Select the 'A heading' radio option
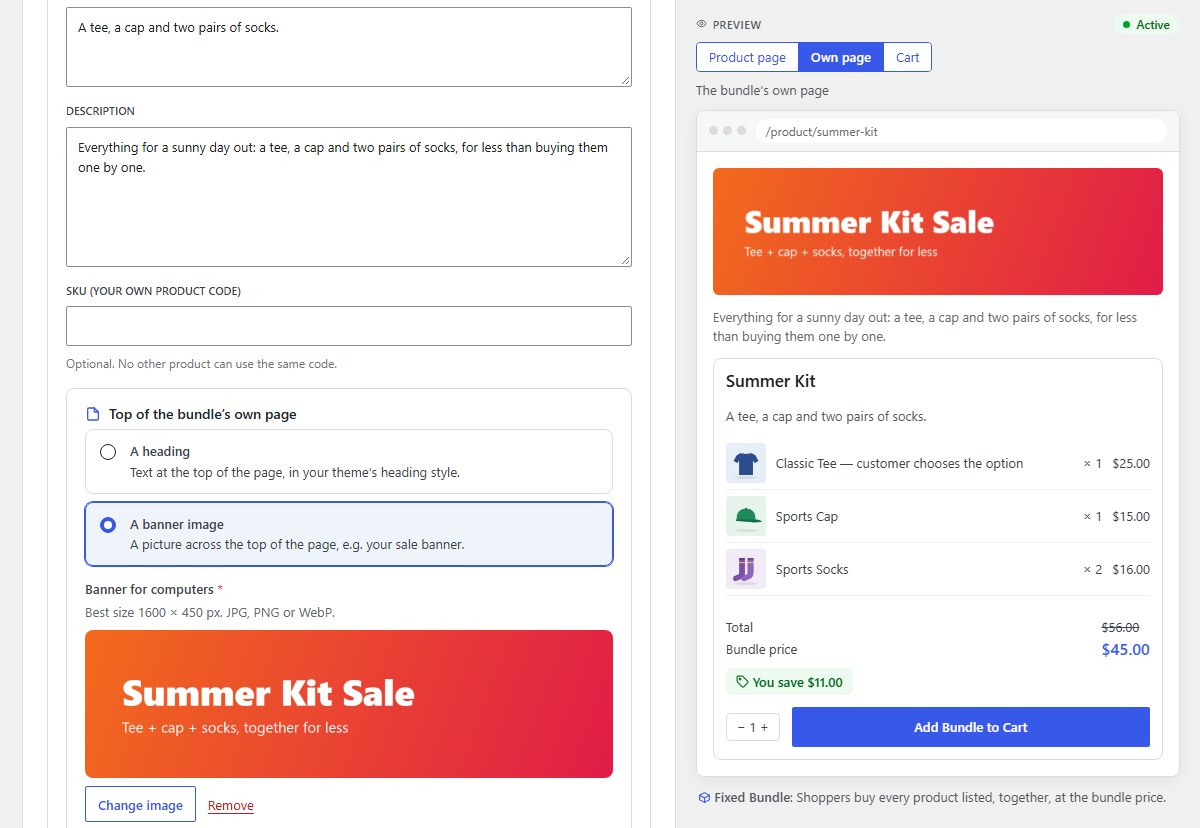 click(x=108, y=452)
